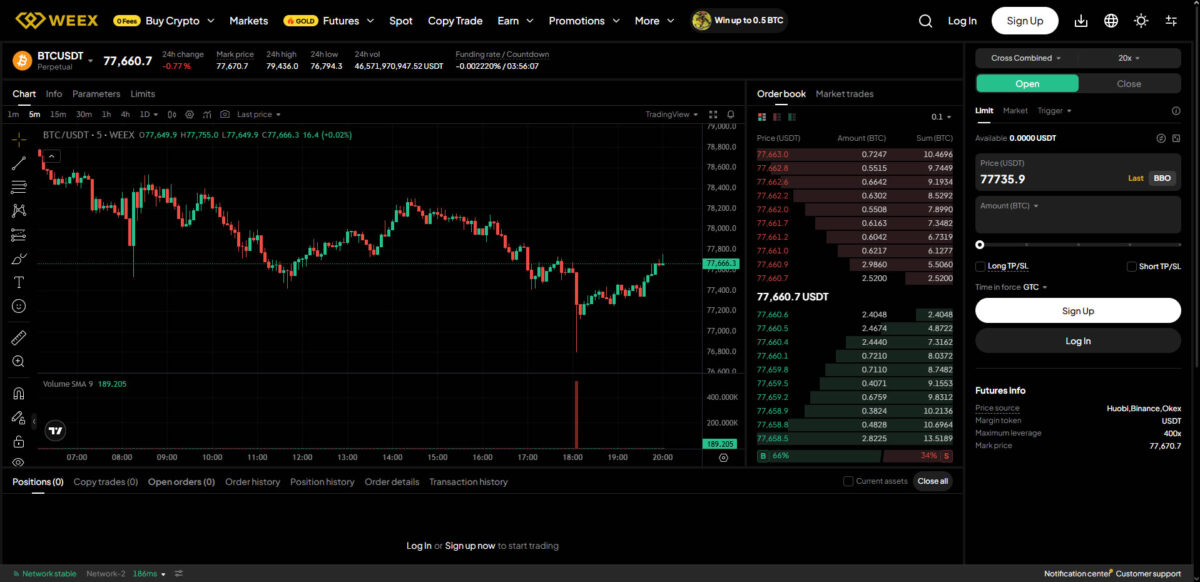1200x582 pixels.
Task: Toggle the magnet snap mode
Action: (x=18, y=393)
